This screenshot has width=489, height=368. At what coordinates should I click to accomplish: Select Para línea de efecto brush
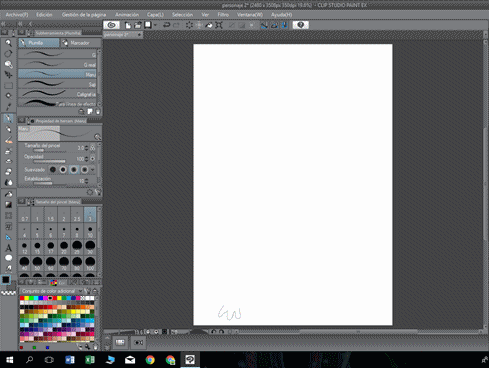click(57, 103)
